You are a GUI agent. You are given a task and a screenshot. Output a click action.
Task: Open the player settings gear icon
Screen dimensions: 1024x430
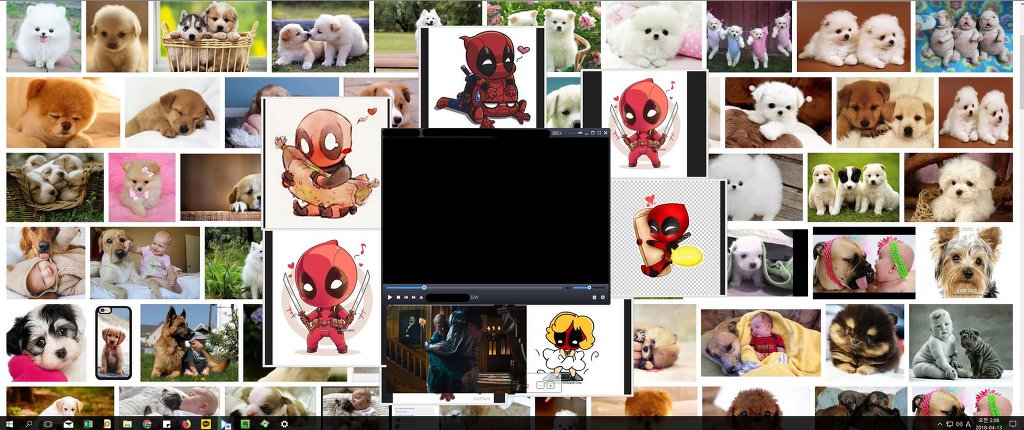click(x=603, y=297)
